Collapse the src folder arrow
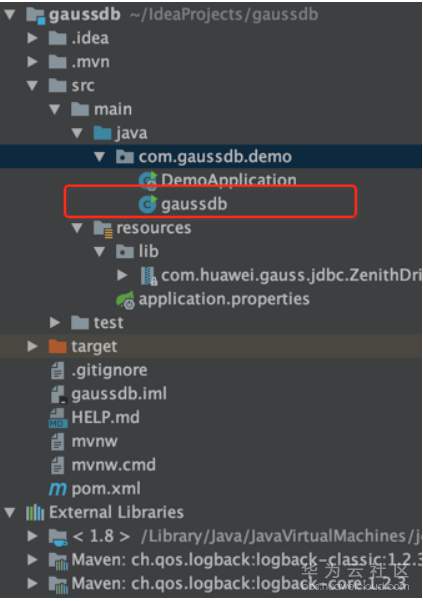This screenshot has width=423, height=601. pos(33,85)
